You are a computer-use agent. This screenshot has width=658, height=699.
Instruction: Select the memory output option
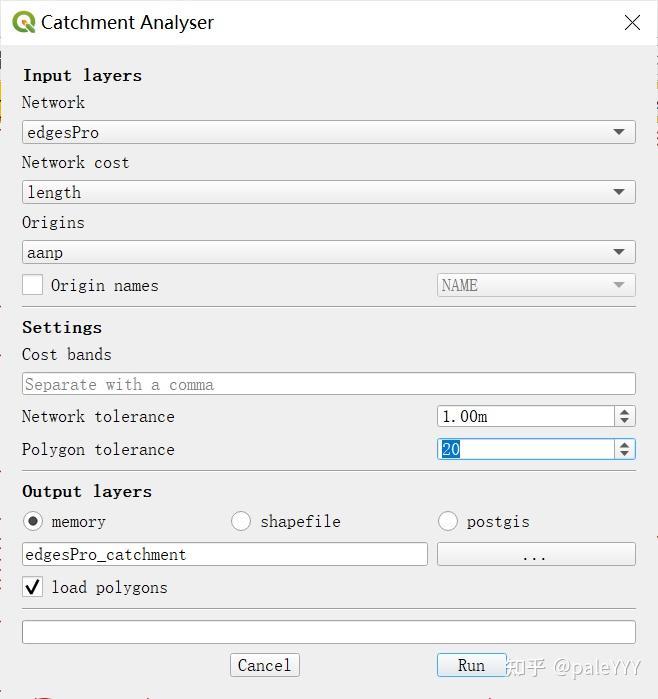coord(33,521)
